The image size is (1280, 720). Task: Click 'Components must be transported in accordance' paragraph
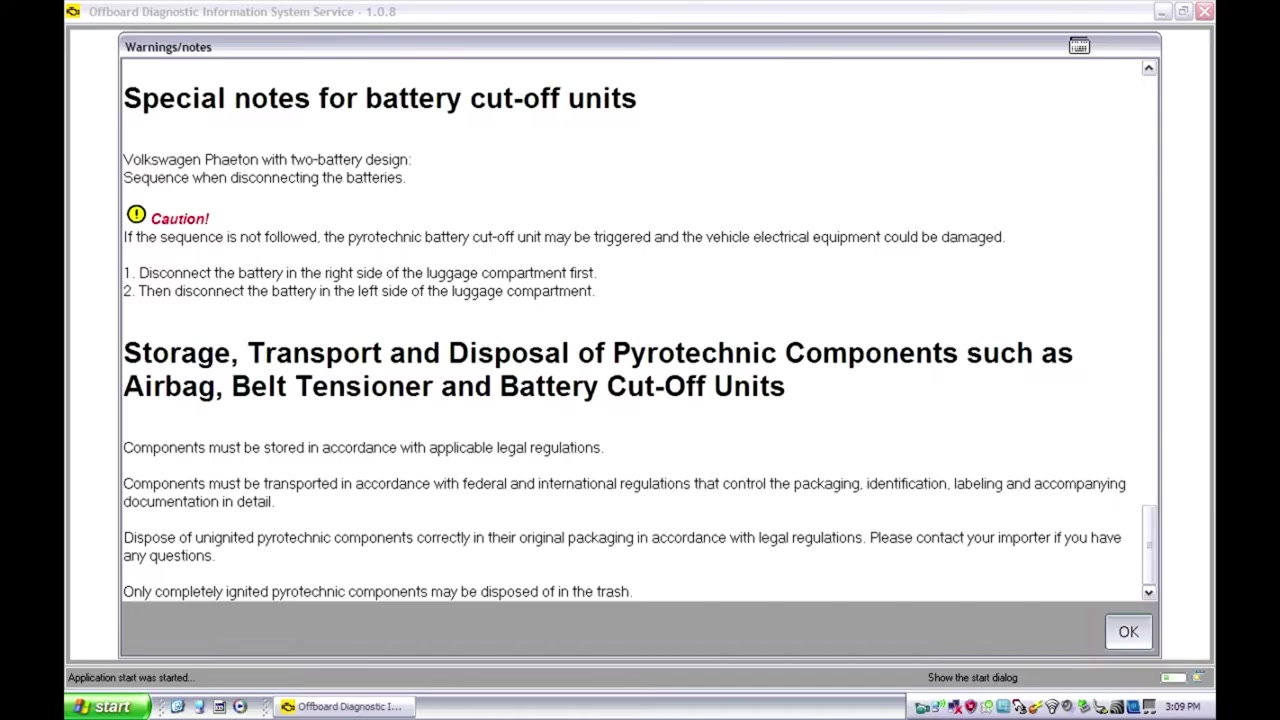click(x=624, y=493)
